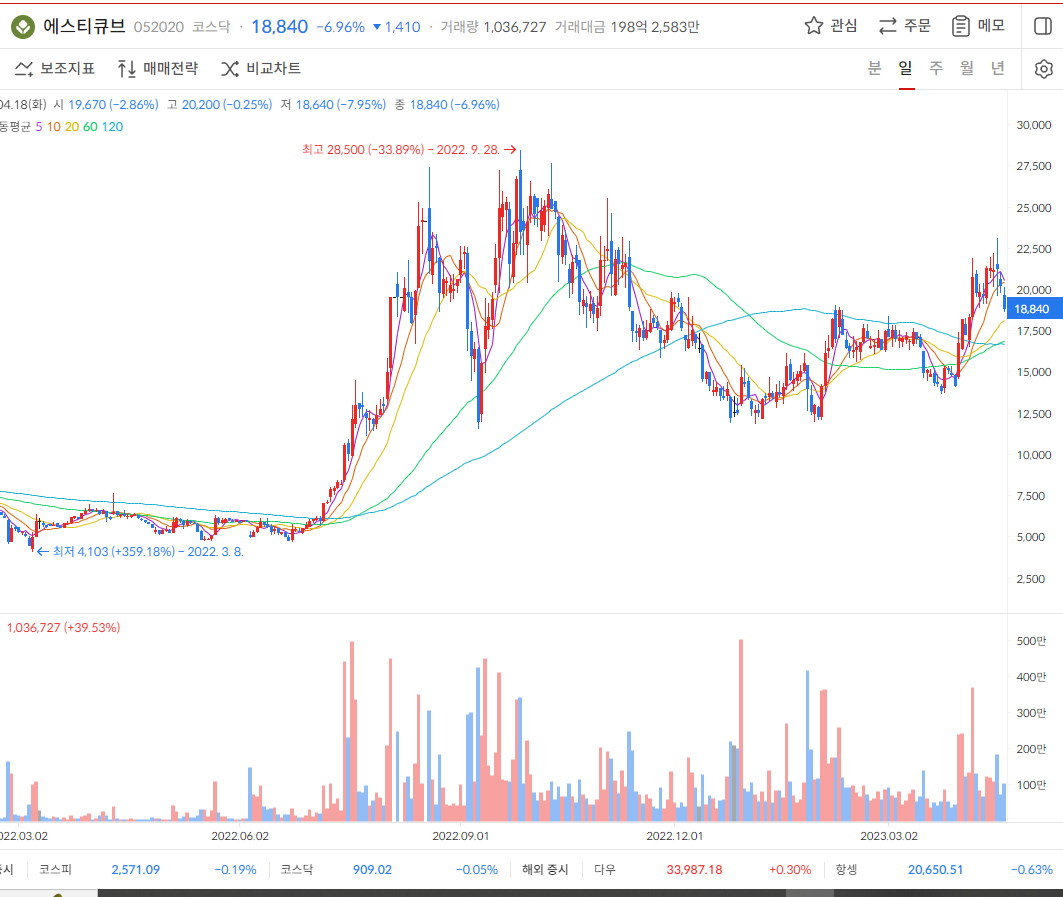Switch to 년 yearly chart tab
This screenshot has height=897, width=1063.
(x=997, y=68)
